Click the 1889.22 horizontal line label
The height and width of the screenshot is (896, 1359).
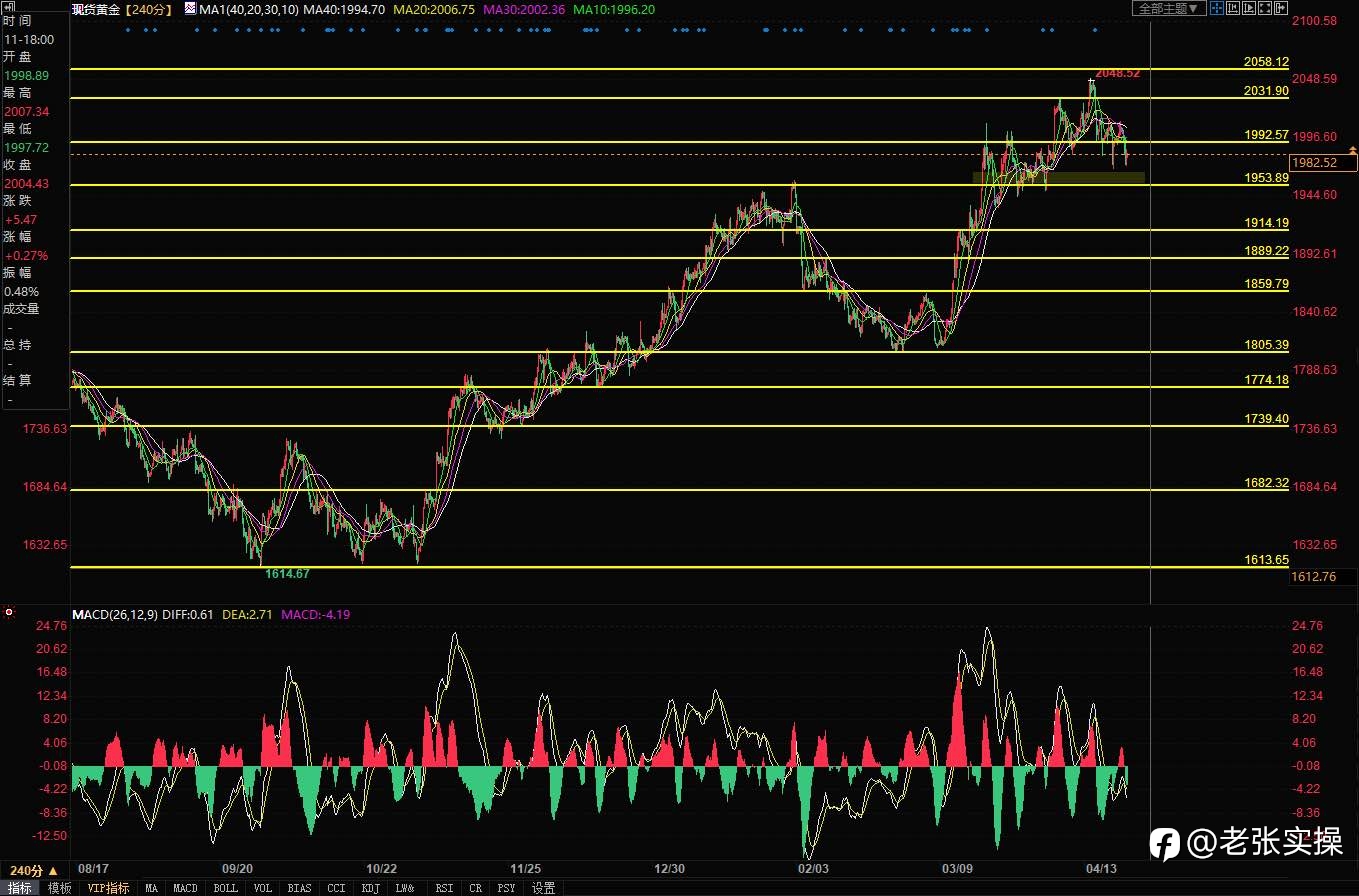click(1266, 251)
